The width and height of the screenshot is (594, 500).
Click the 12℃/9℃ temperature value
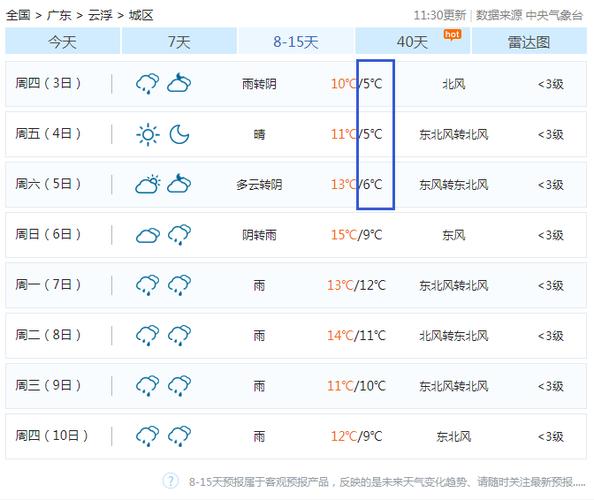[356, 436]
